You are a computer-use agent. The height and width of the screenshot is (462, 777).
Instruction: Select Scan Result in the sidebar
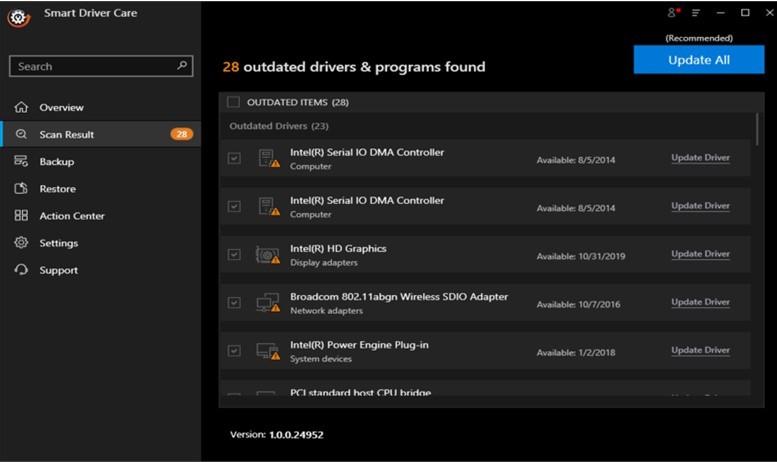[102, 134]
